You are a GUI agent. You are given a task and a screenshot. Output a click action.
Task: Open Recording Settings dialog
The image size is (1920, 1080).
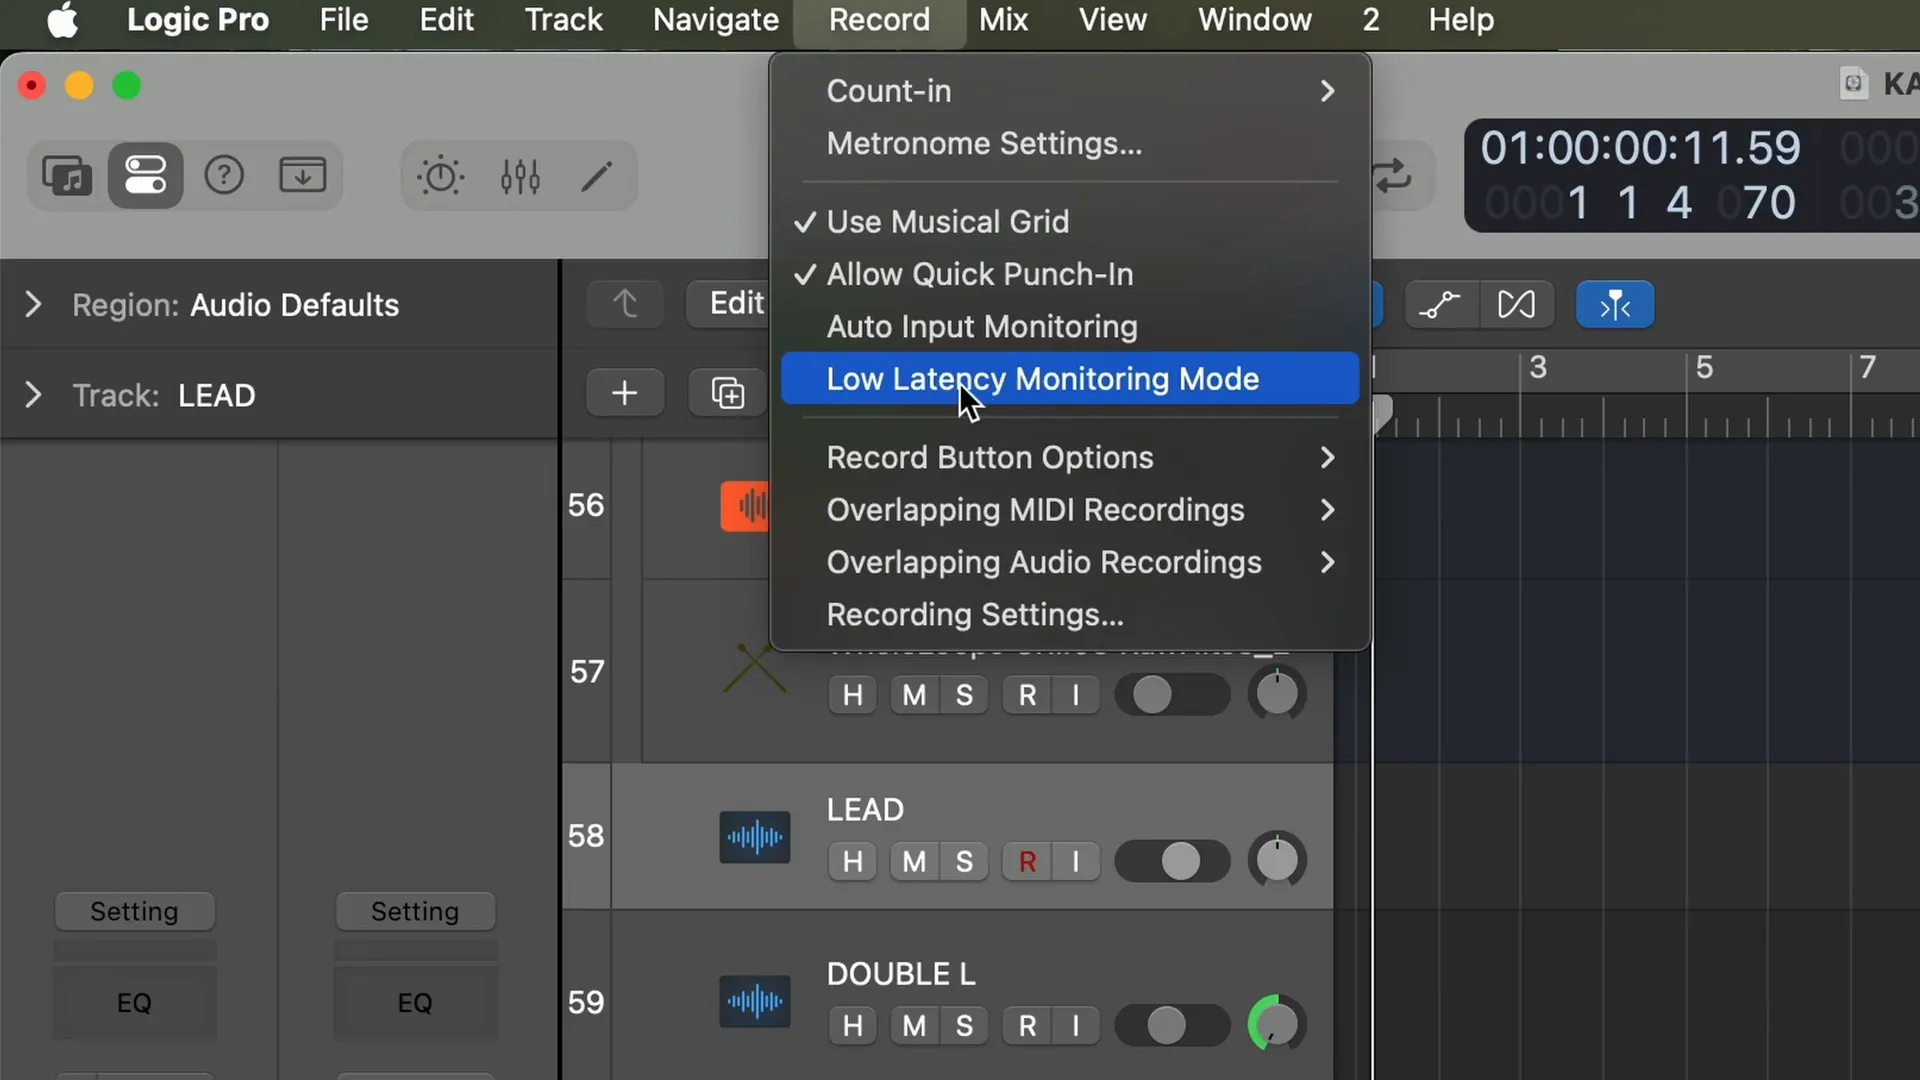[975, 613]
